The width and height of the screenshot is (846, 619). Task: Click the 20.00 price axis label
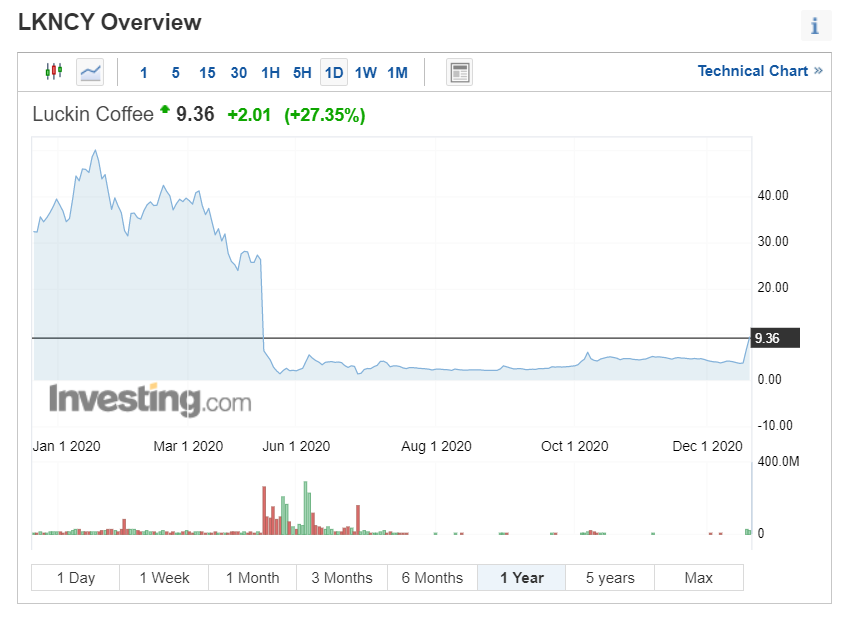(x=773, y=287)
